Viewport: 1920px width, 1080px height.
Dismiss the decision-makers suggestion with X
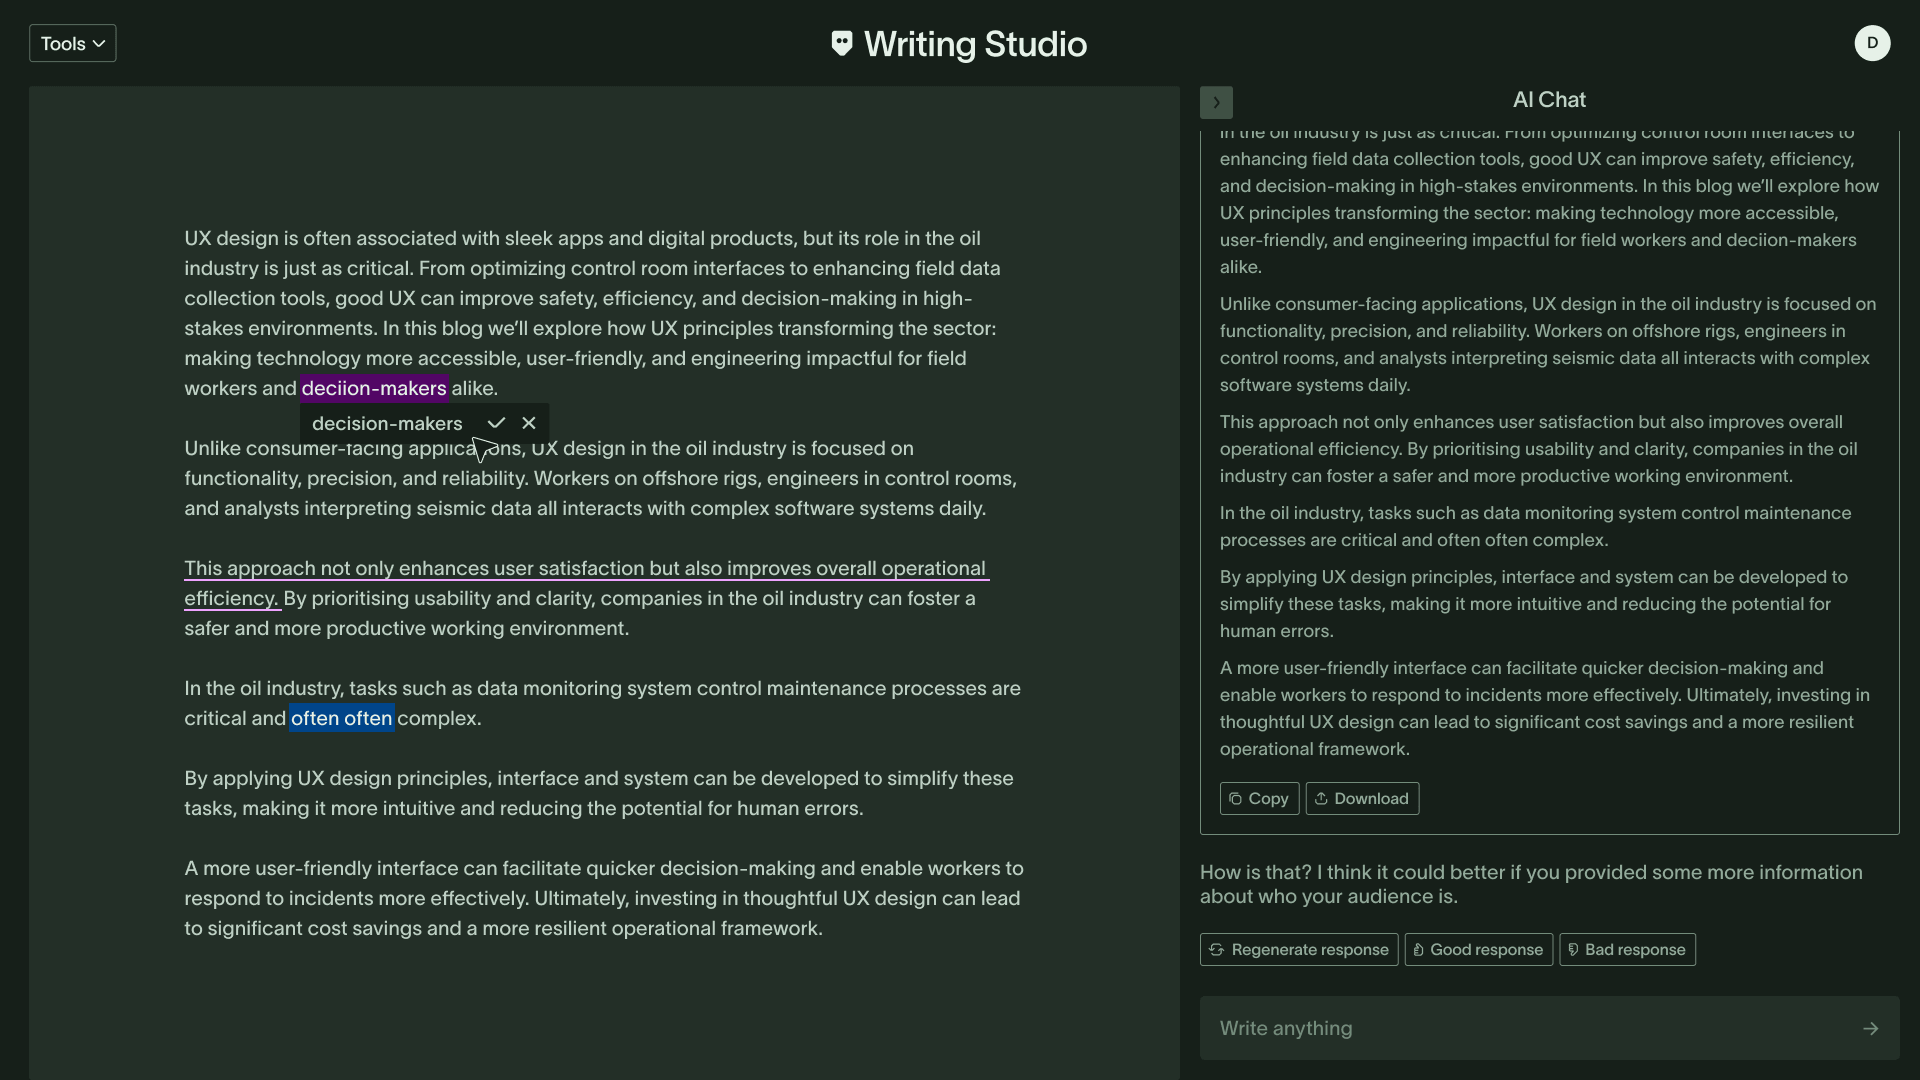tap(529, 423)
